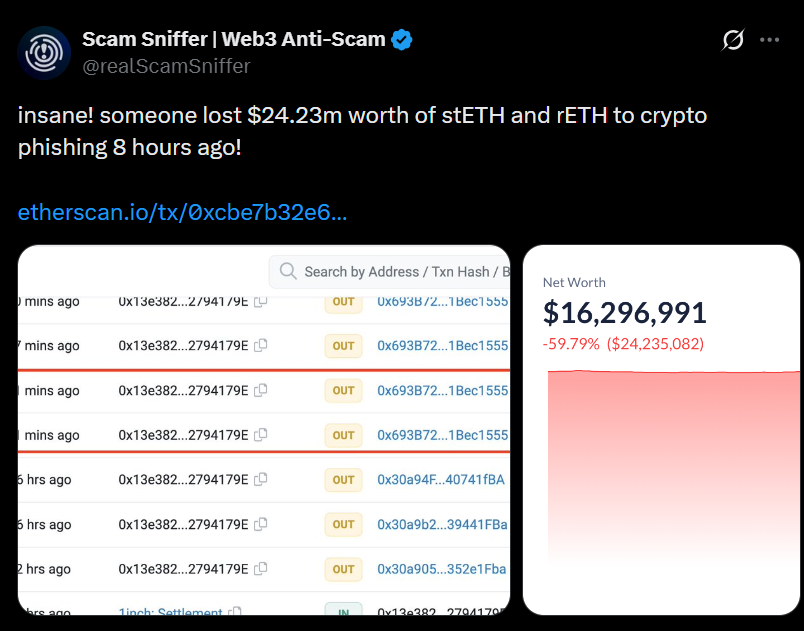Copy address in first 6 hrs ago row
Screen dimensions: 804x631
point(260,479)
